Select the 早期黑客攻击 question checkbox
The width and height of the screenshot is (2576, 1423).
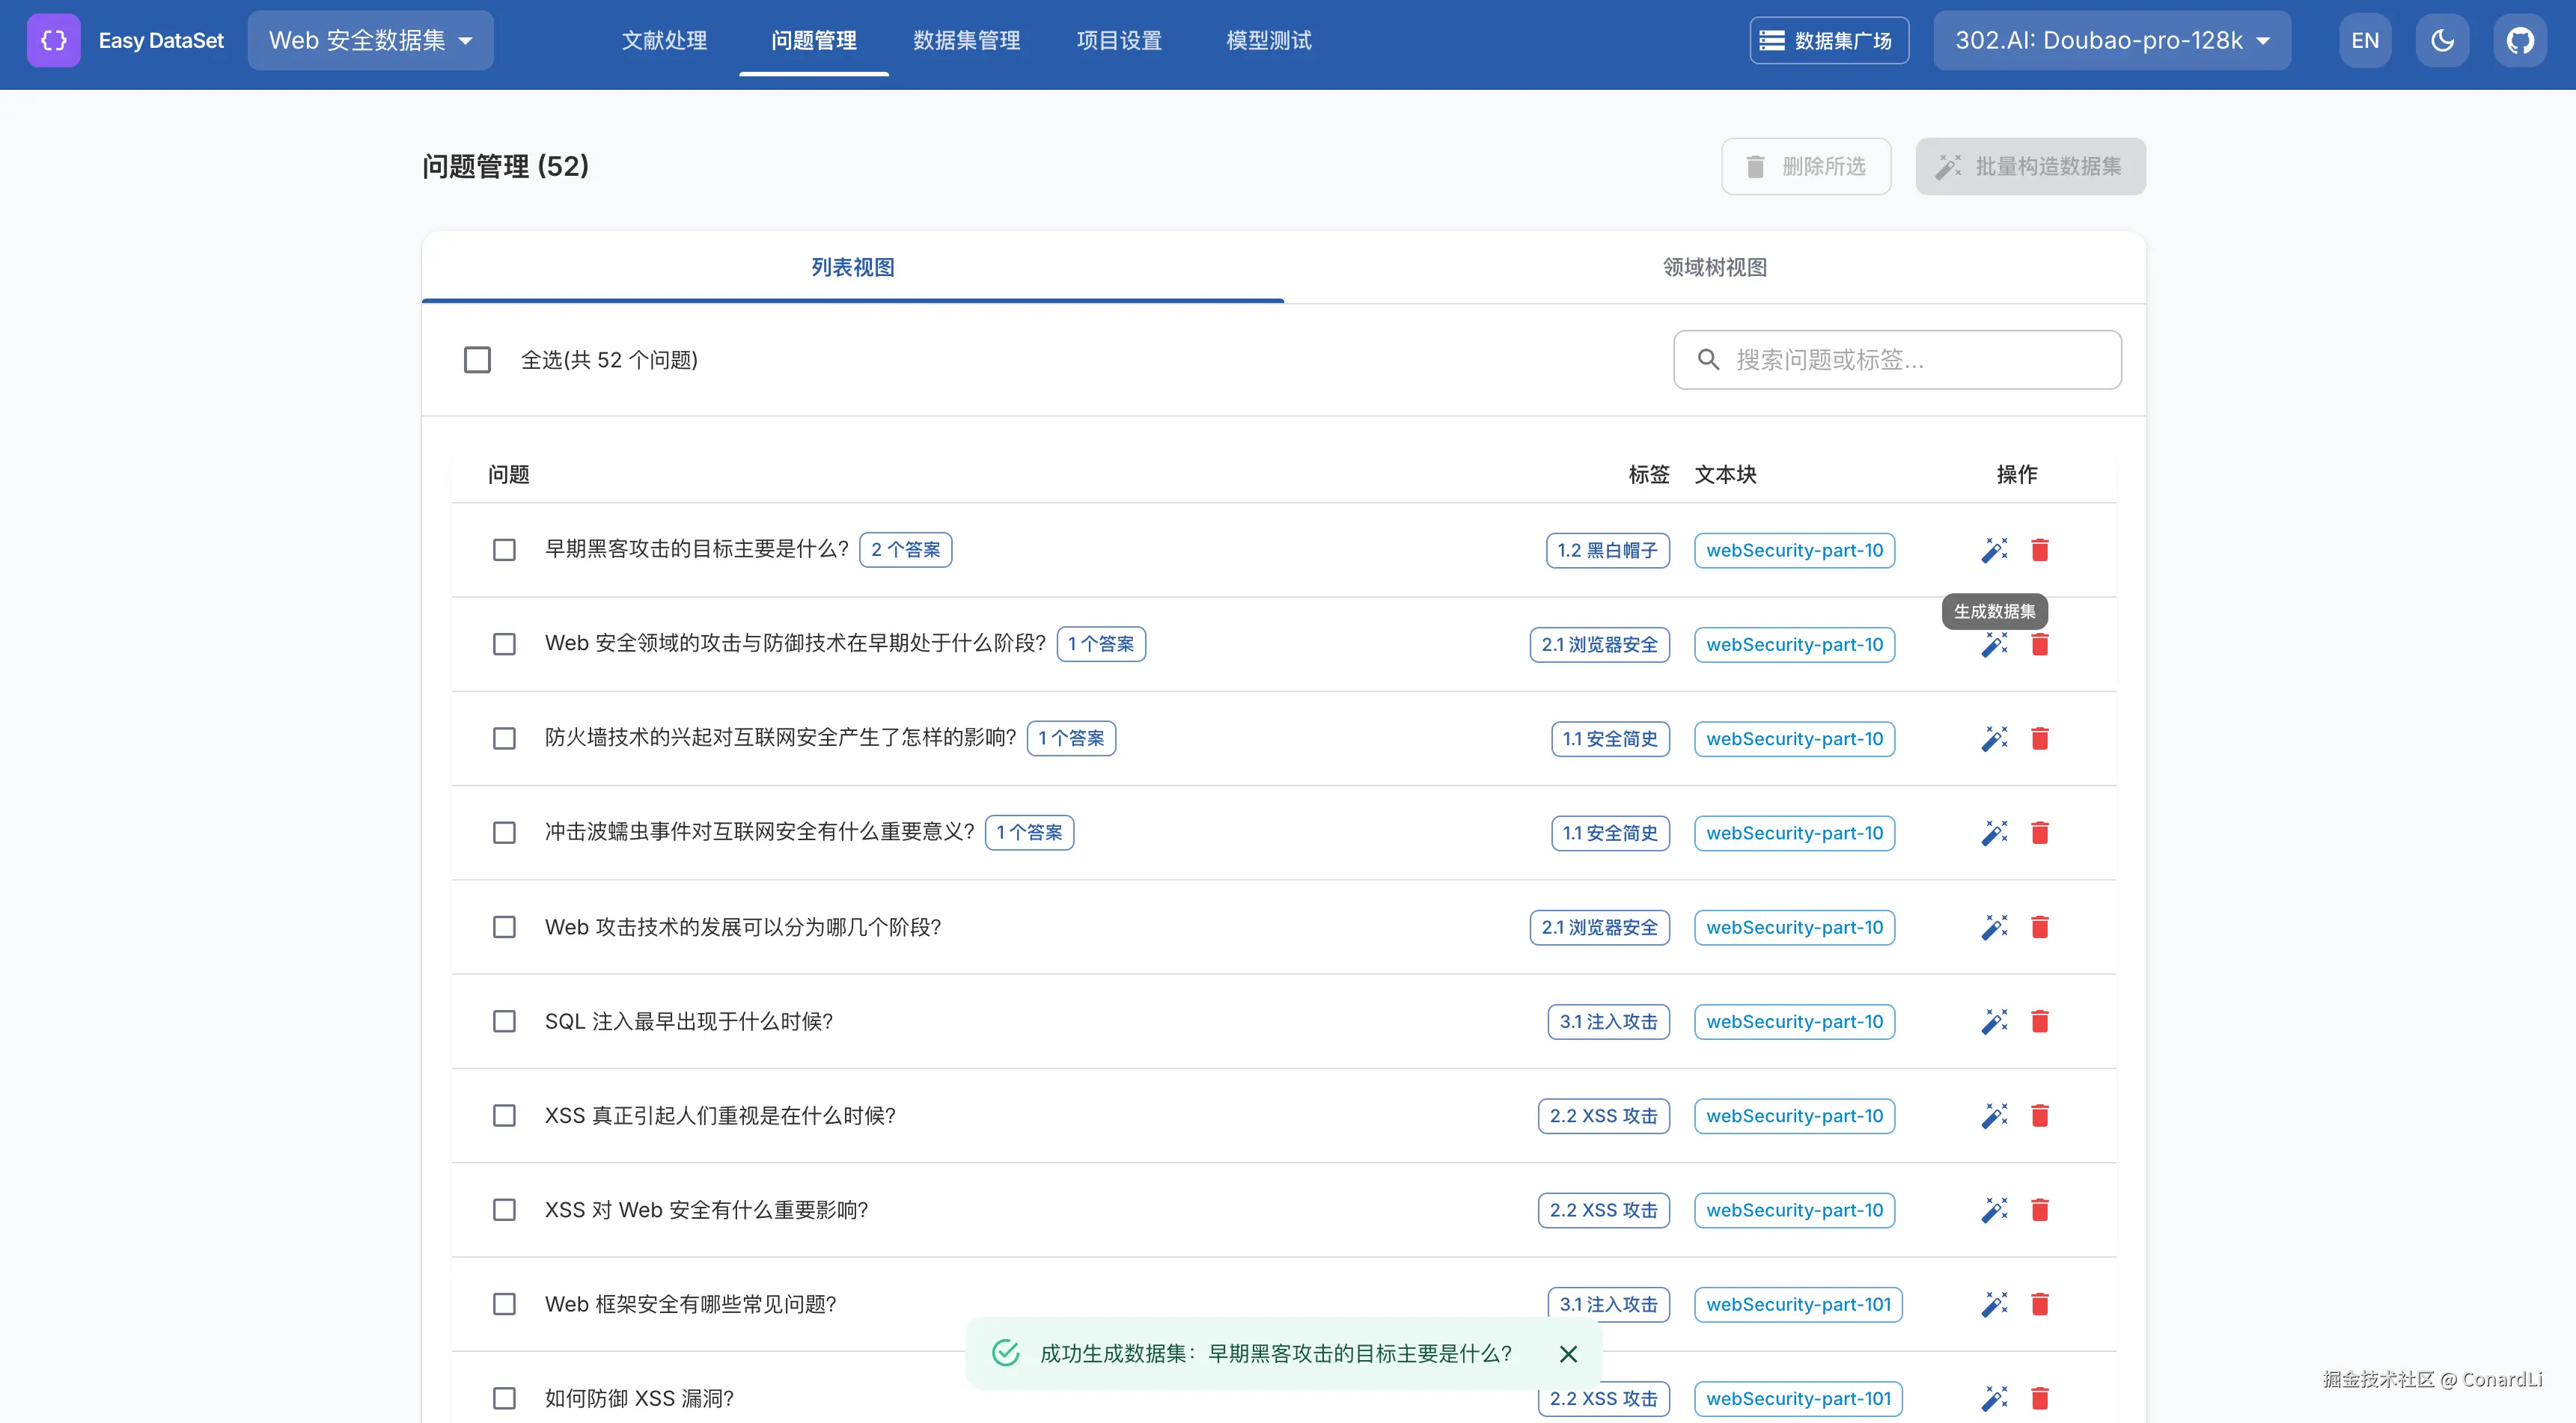click(x=504, y=550)
